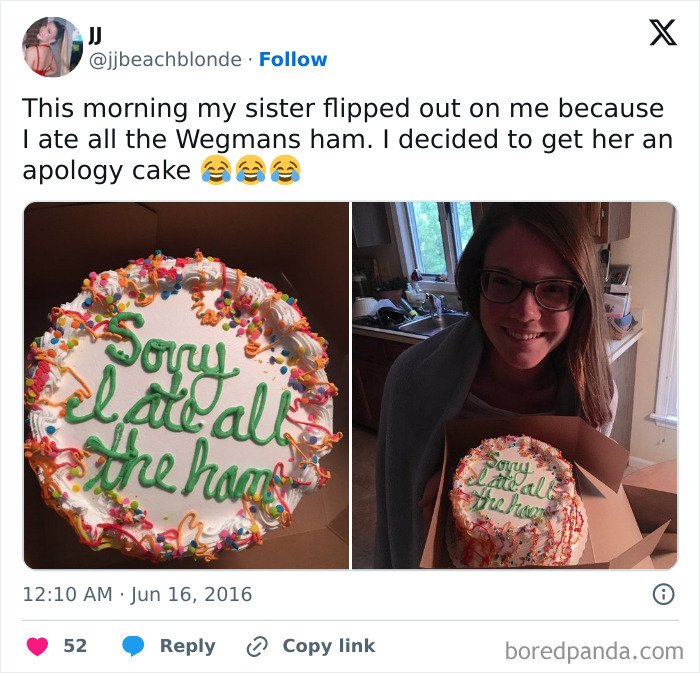Click the last crying-laughing emoji

click(286, 170)
